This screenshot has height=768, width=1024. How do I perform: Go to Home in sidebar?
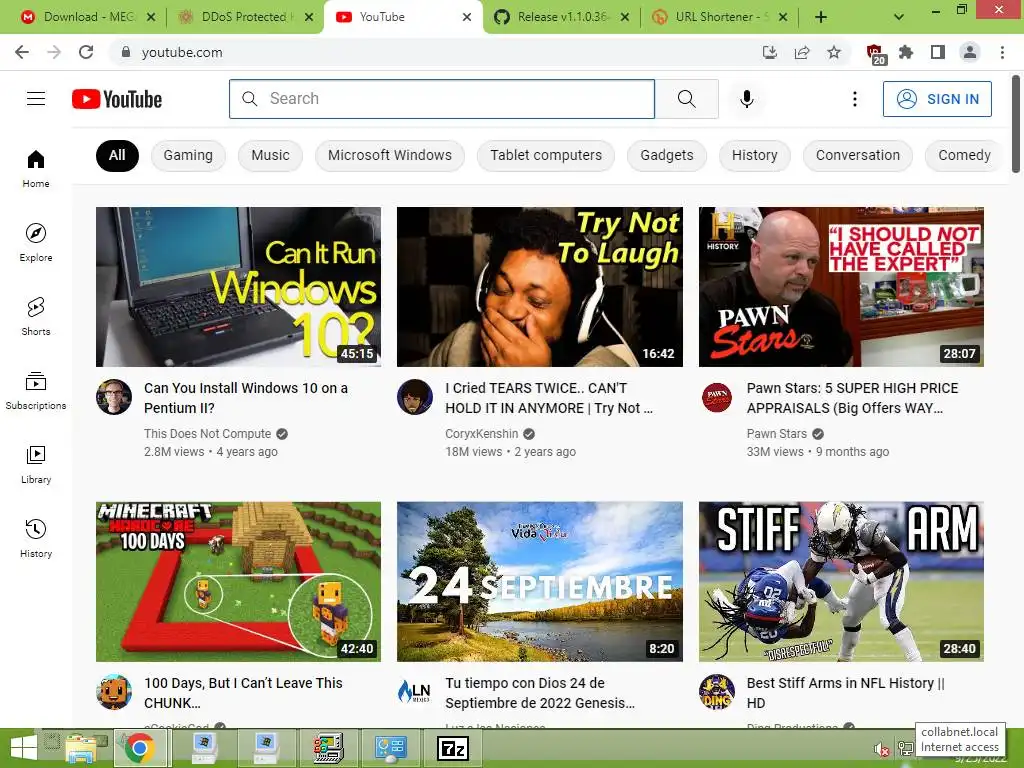click(x=36, y=168)
